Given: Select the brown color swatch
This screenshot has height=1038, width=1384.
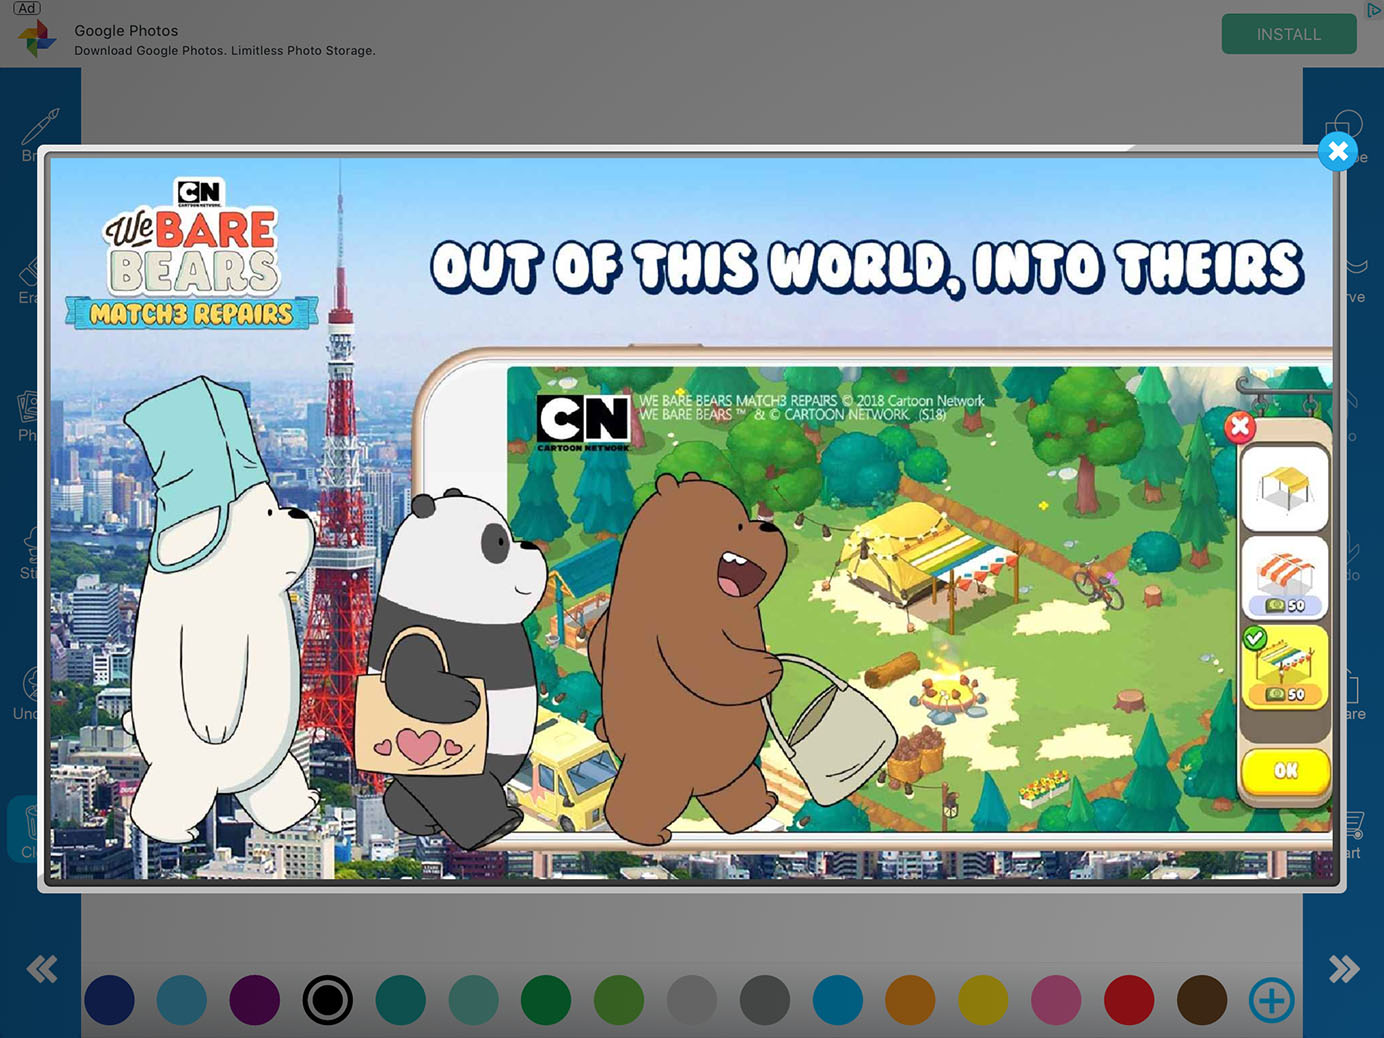Looking at the screenshot, I should pos(1201,999).
